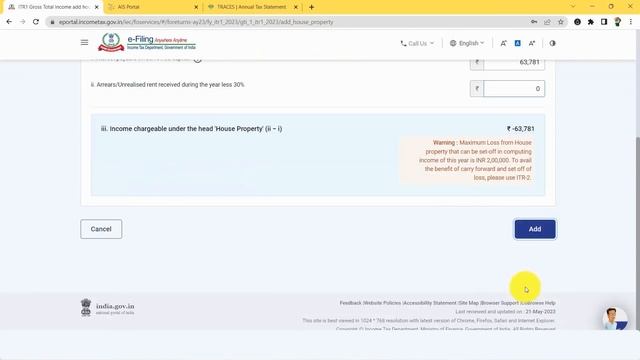Click the rupee symbol beside Arrears field
640x360 pixels.
click(x=477, y=89)
